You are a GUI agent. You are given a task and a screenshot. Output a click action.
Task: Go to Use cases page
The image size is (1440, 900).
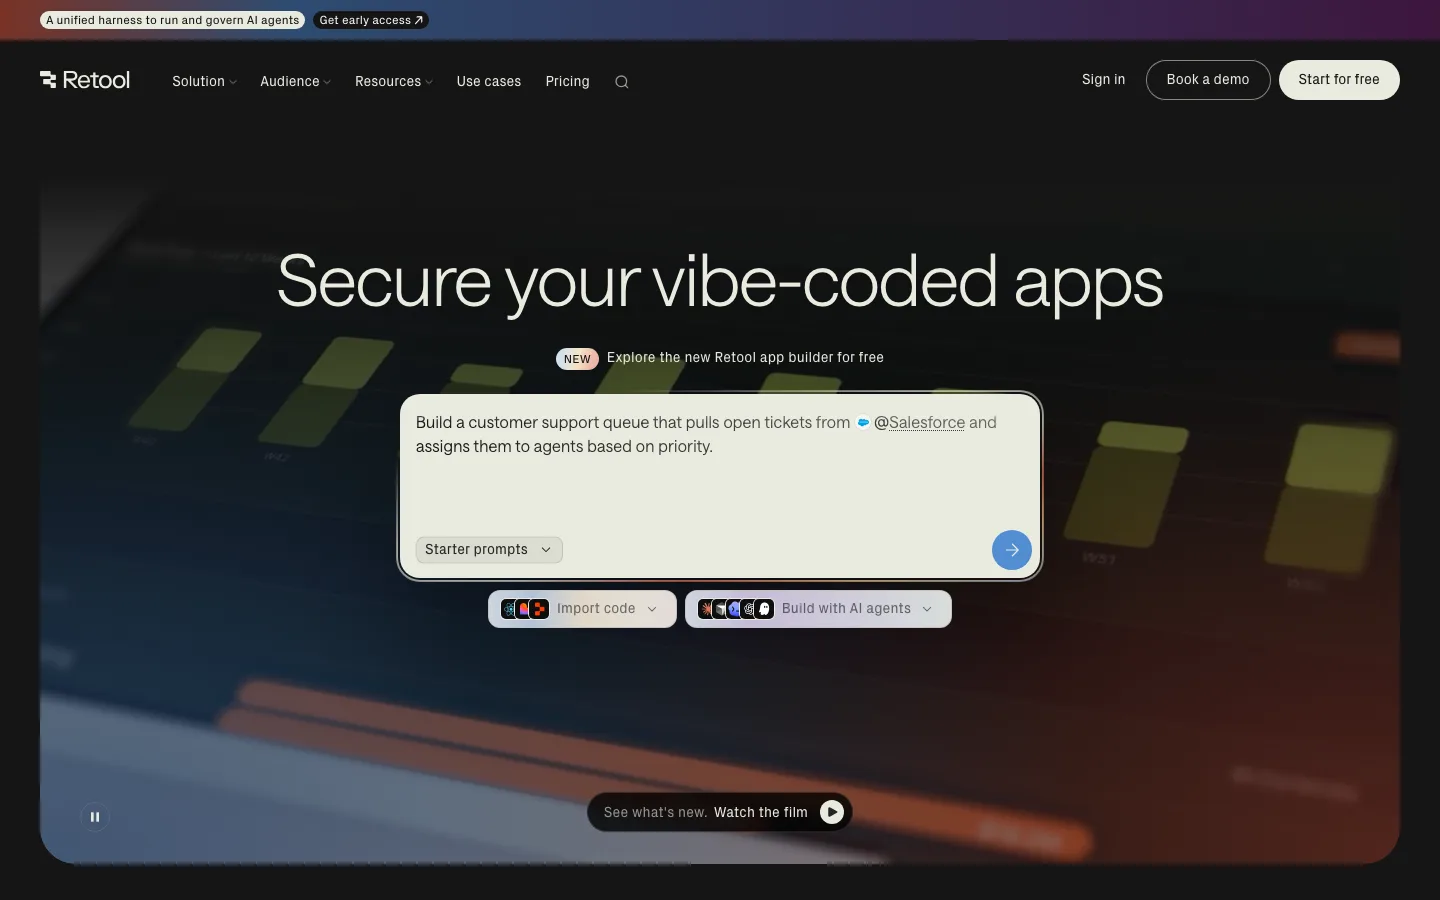(489, 81)
